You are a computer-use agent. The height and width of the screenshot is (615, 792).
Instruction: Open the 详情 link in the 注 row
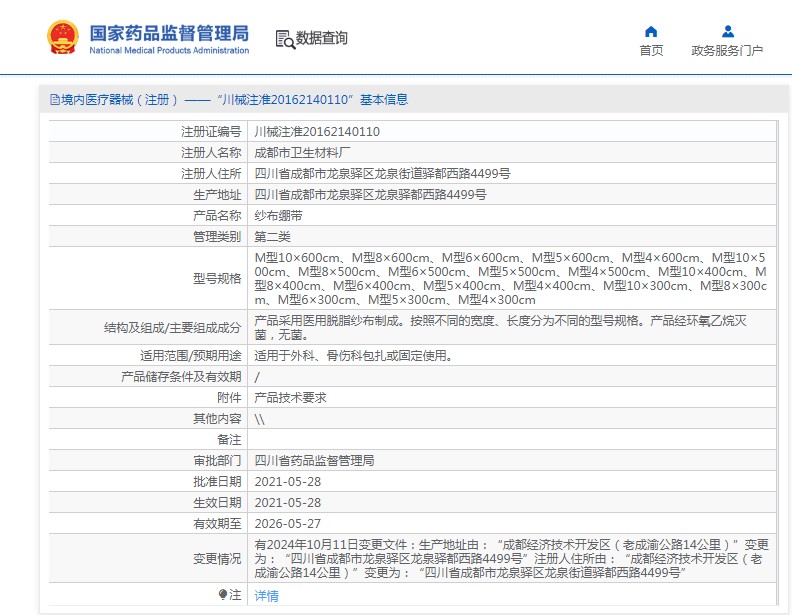tap(266, 596)
